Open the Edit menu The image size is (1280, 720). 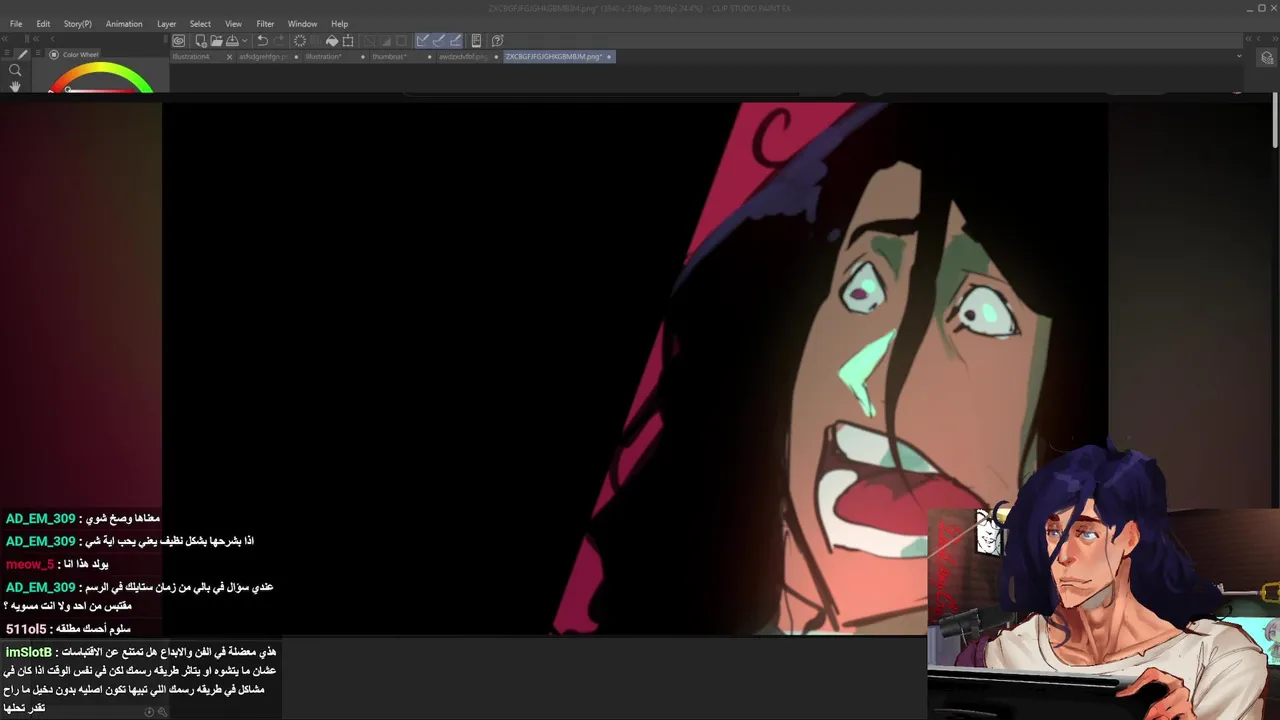(x=43, y=24)
